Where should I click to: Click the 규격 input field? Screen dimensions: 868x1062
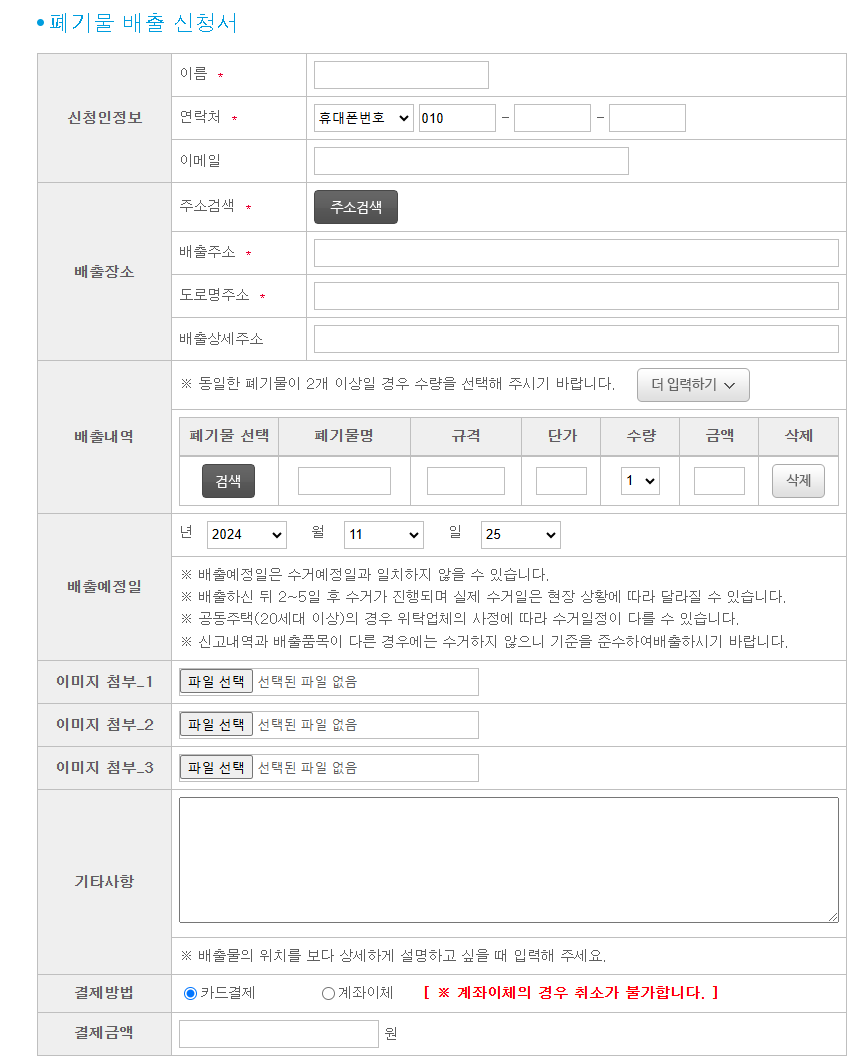pyautogui.click(x=465, y=481)
